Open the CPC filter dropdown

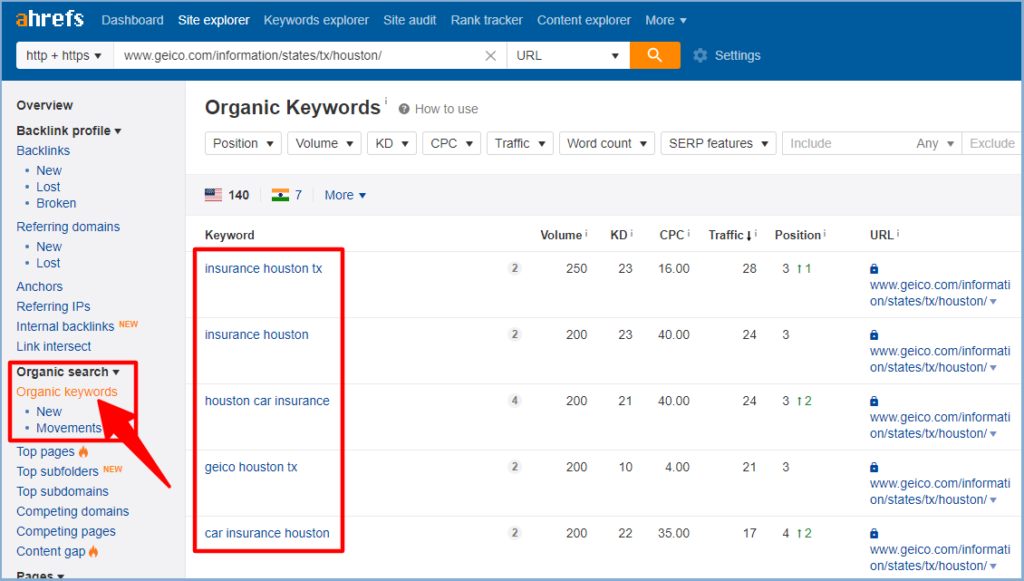point(451,143)
